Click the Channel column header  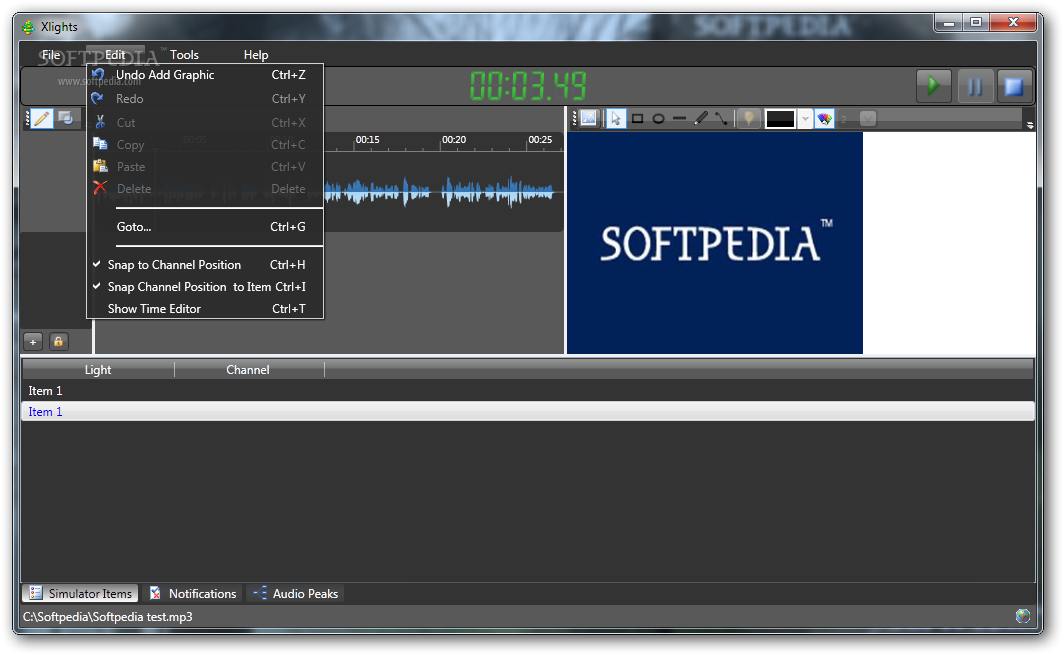coord(248,369)
